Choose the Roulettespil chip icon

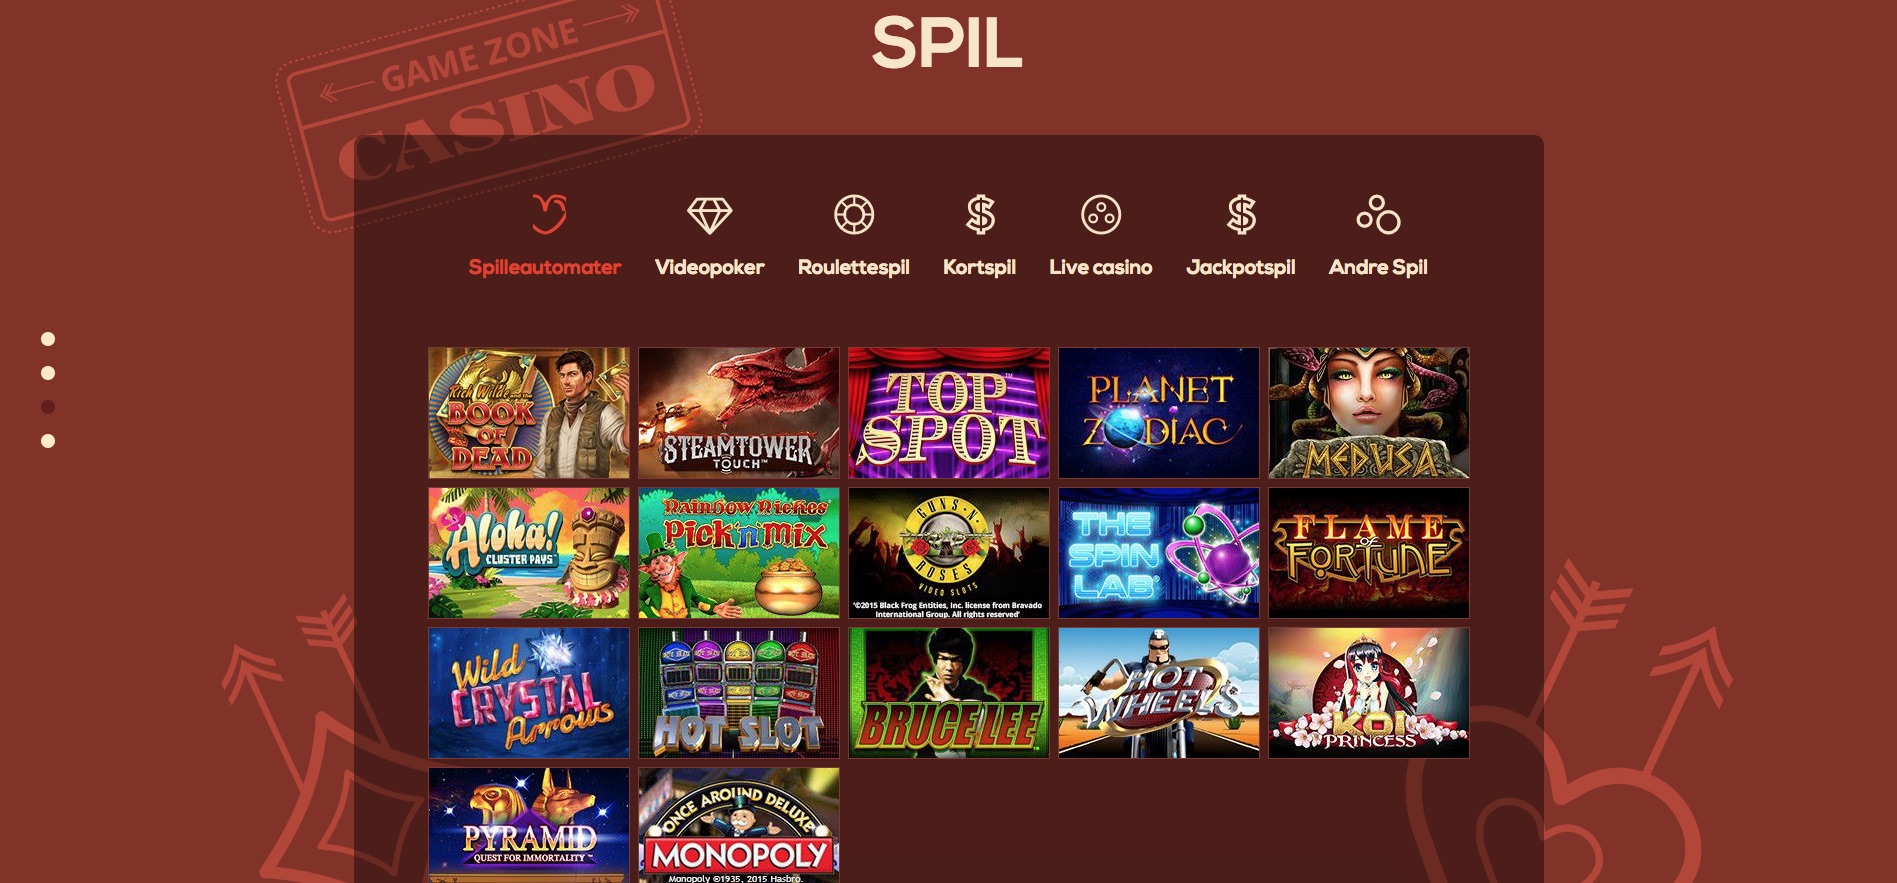click(x=854, y=214)
